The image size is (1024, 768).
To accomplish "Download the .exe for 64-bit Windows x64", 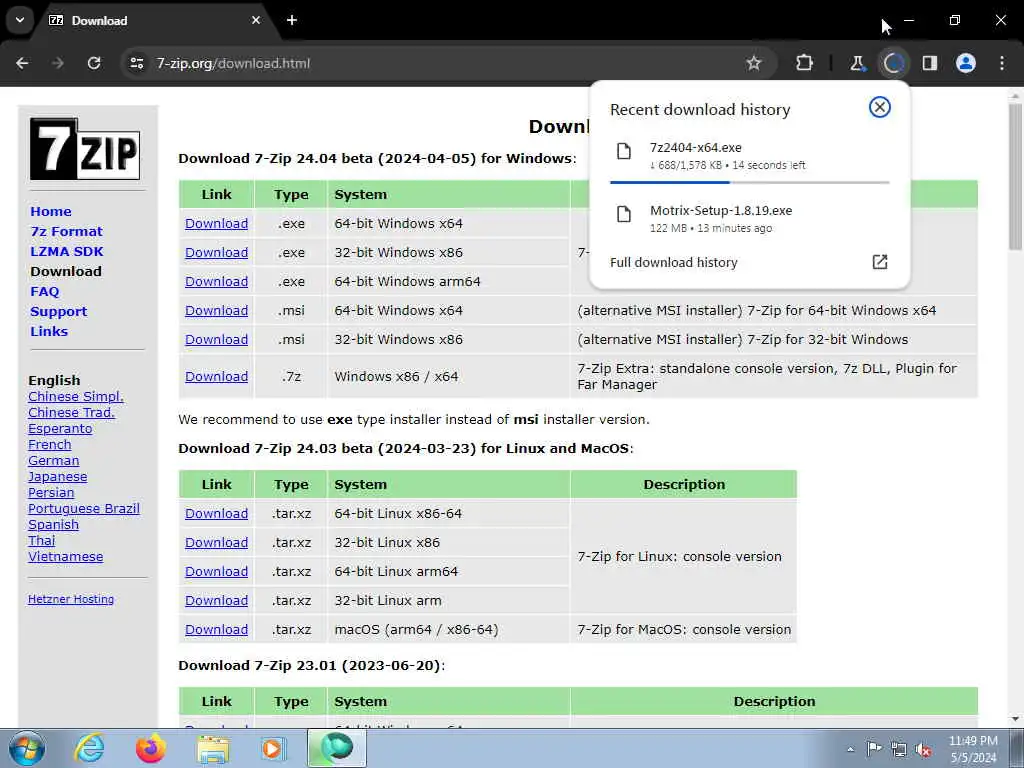I will [x=216, y=223].
